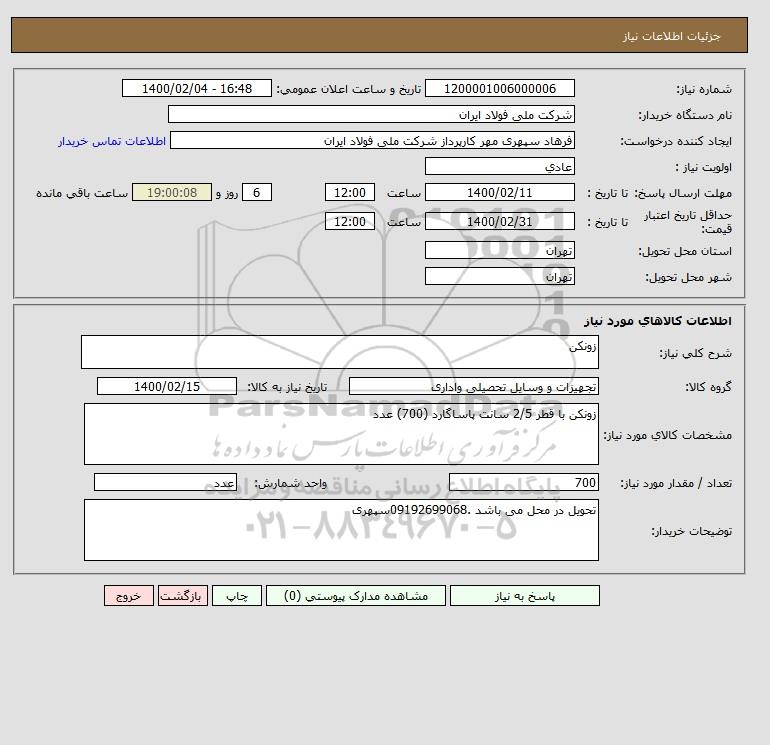Click the بازگشت back button
770x745 pixels.
[x=183, y=595]
